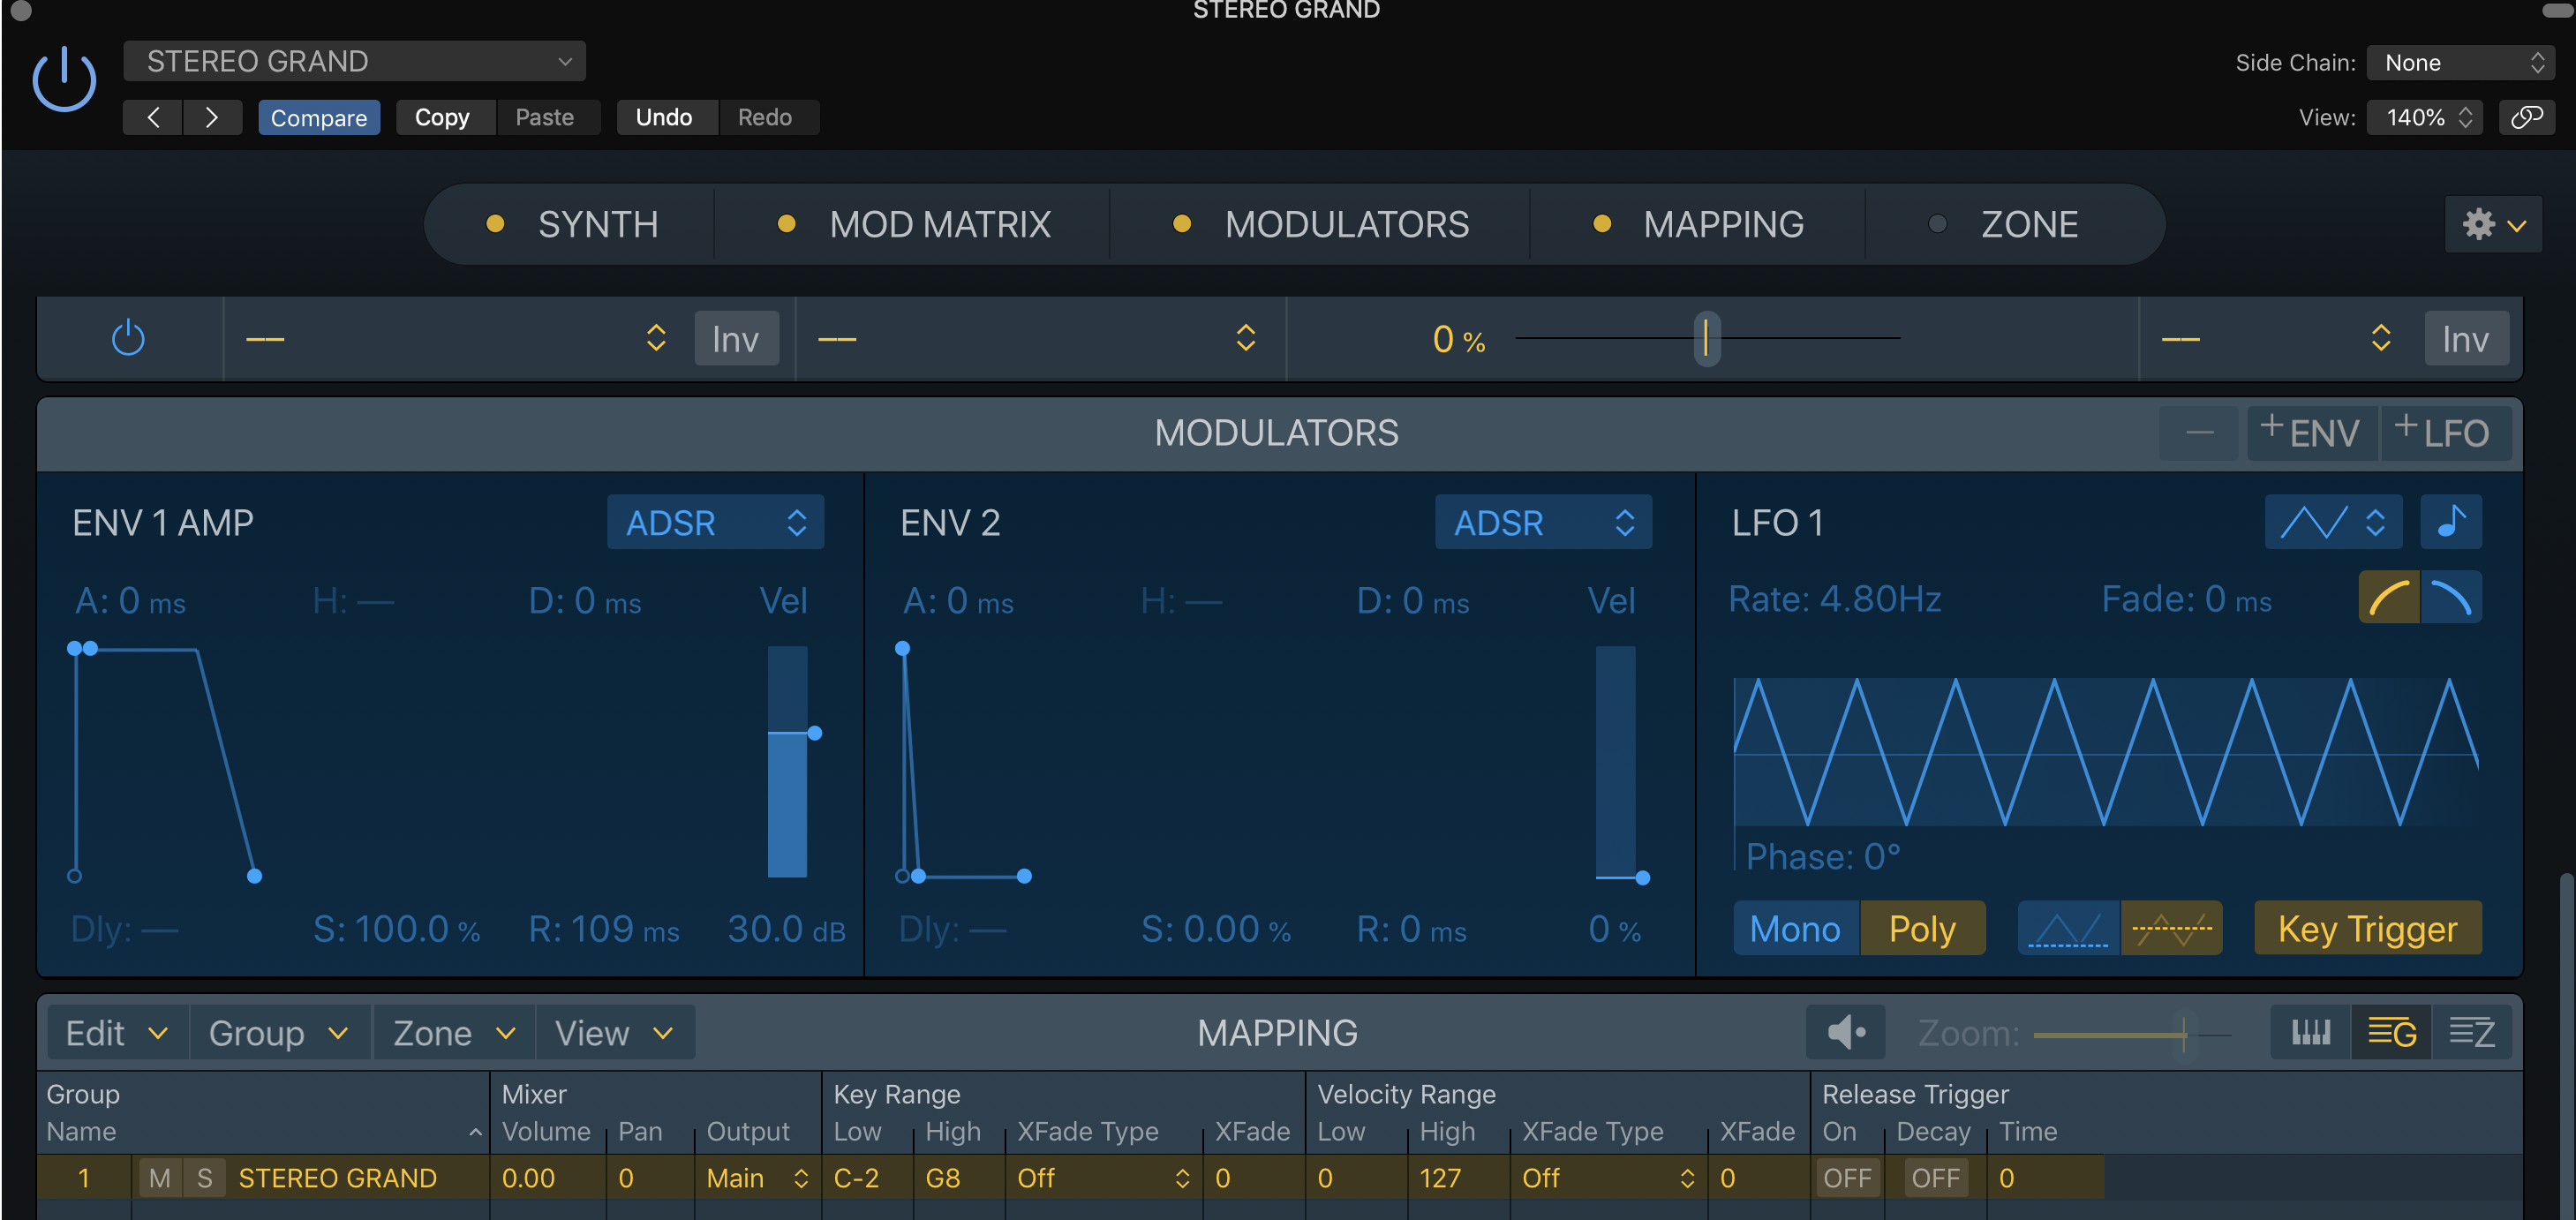This screenshot has width=2576, height=1220.
Task: Click ENV 1 AMP Vel slider handle
Action: (814, 733)
